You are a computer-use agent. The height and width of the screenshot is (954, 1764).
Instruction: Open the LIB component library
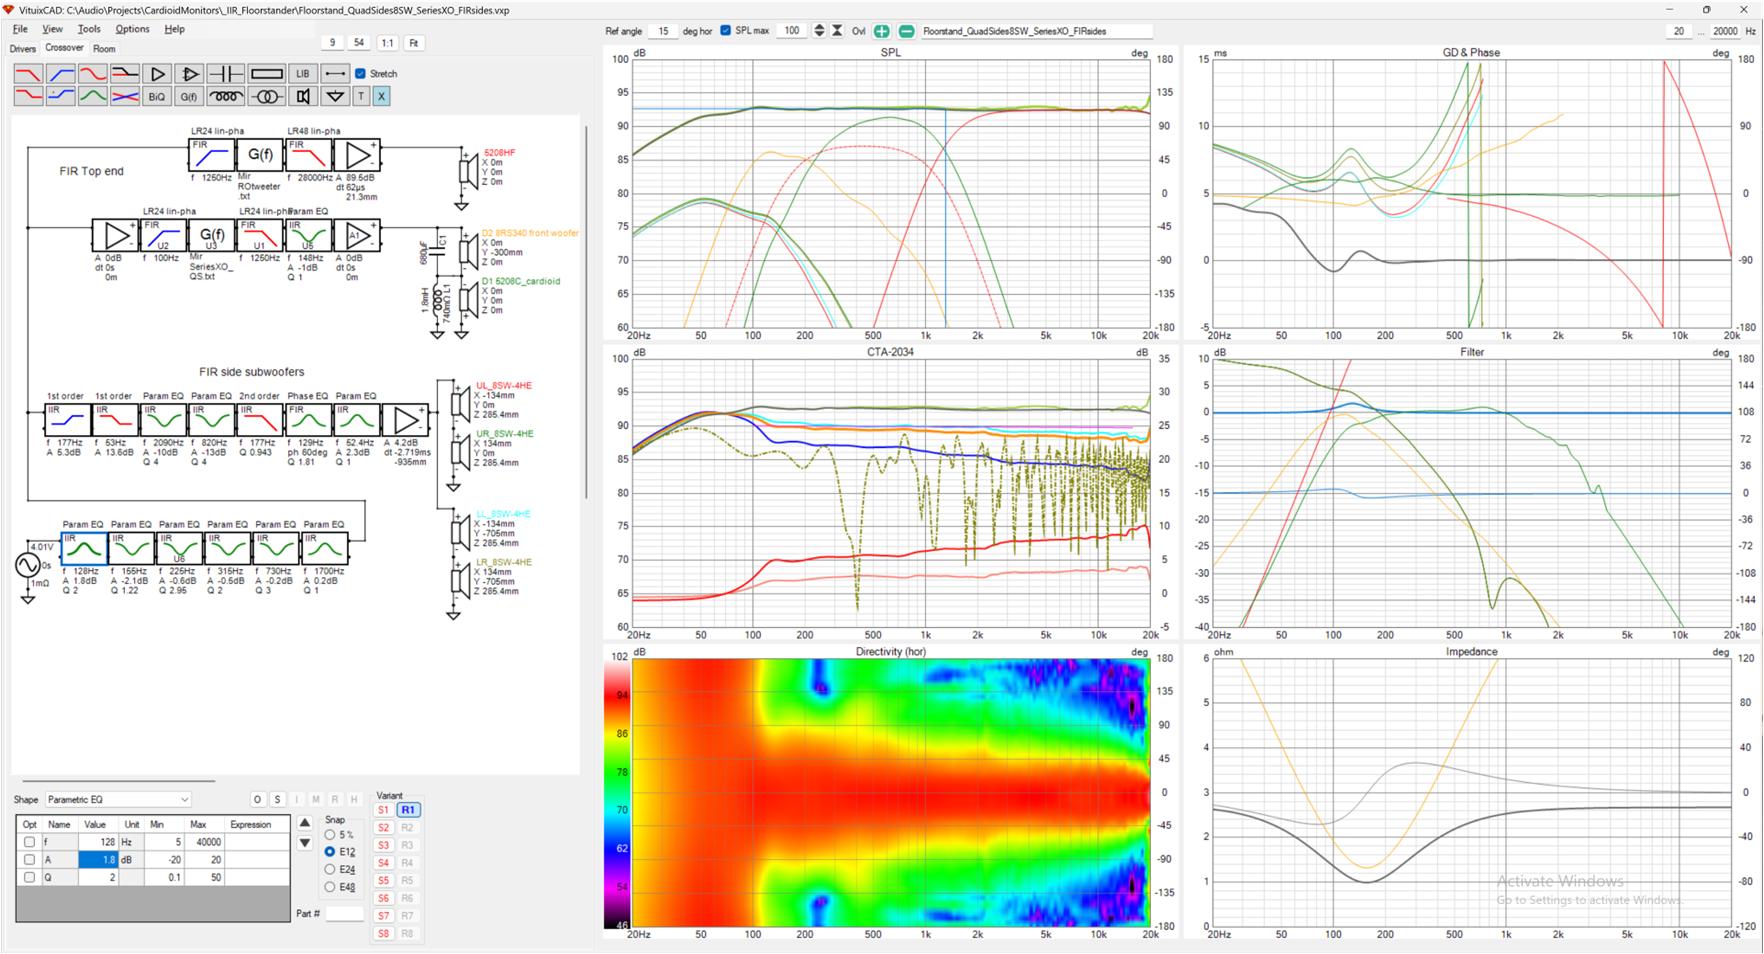pyautogui.click(x=303, y=74)
